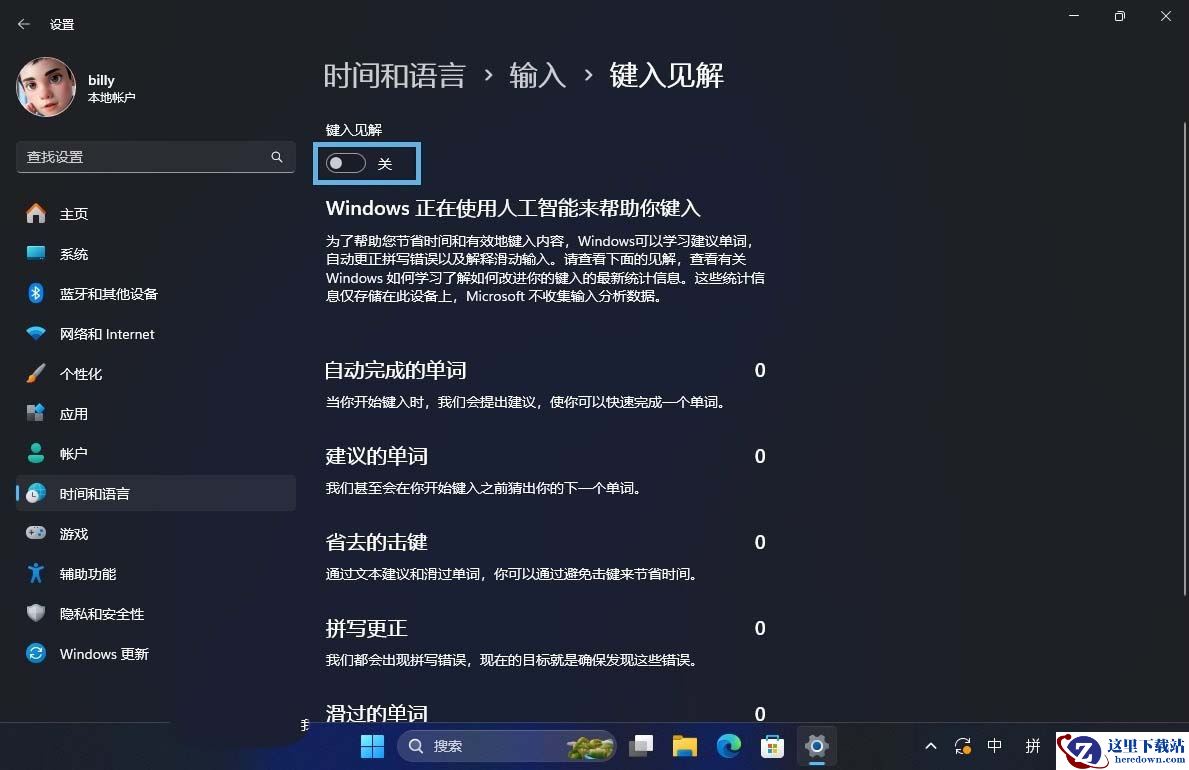The image size is (1189, 770).
Task: Click the taskbar 搜索 box
Action: (507, 746)
